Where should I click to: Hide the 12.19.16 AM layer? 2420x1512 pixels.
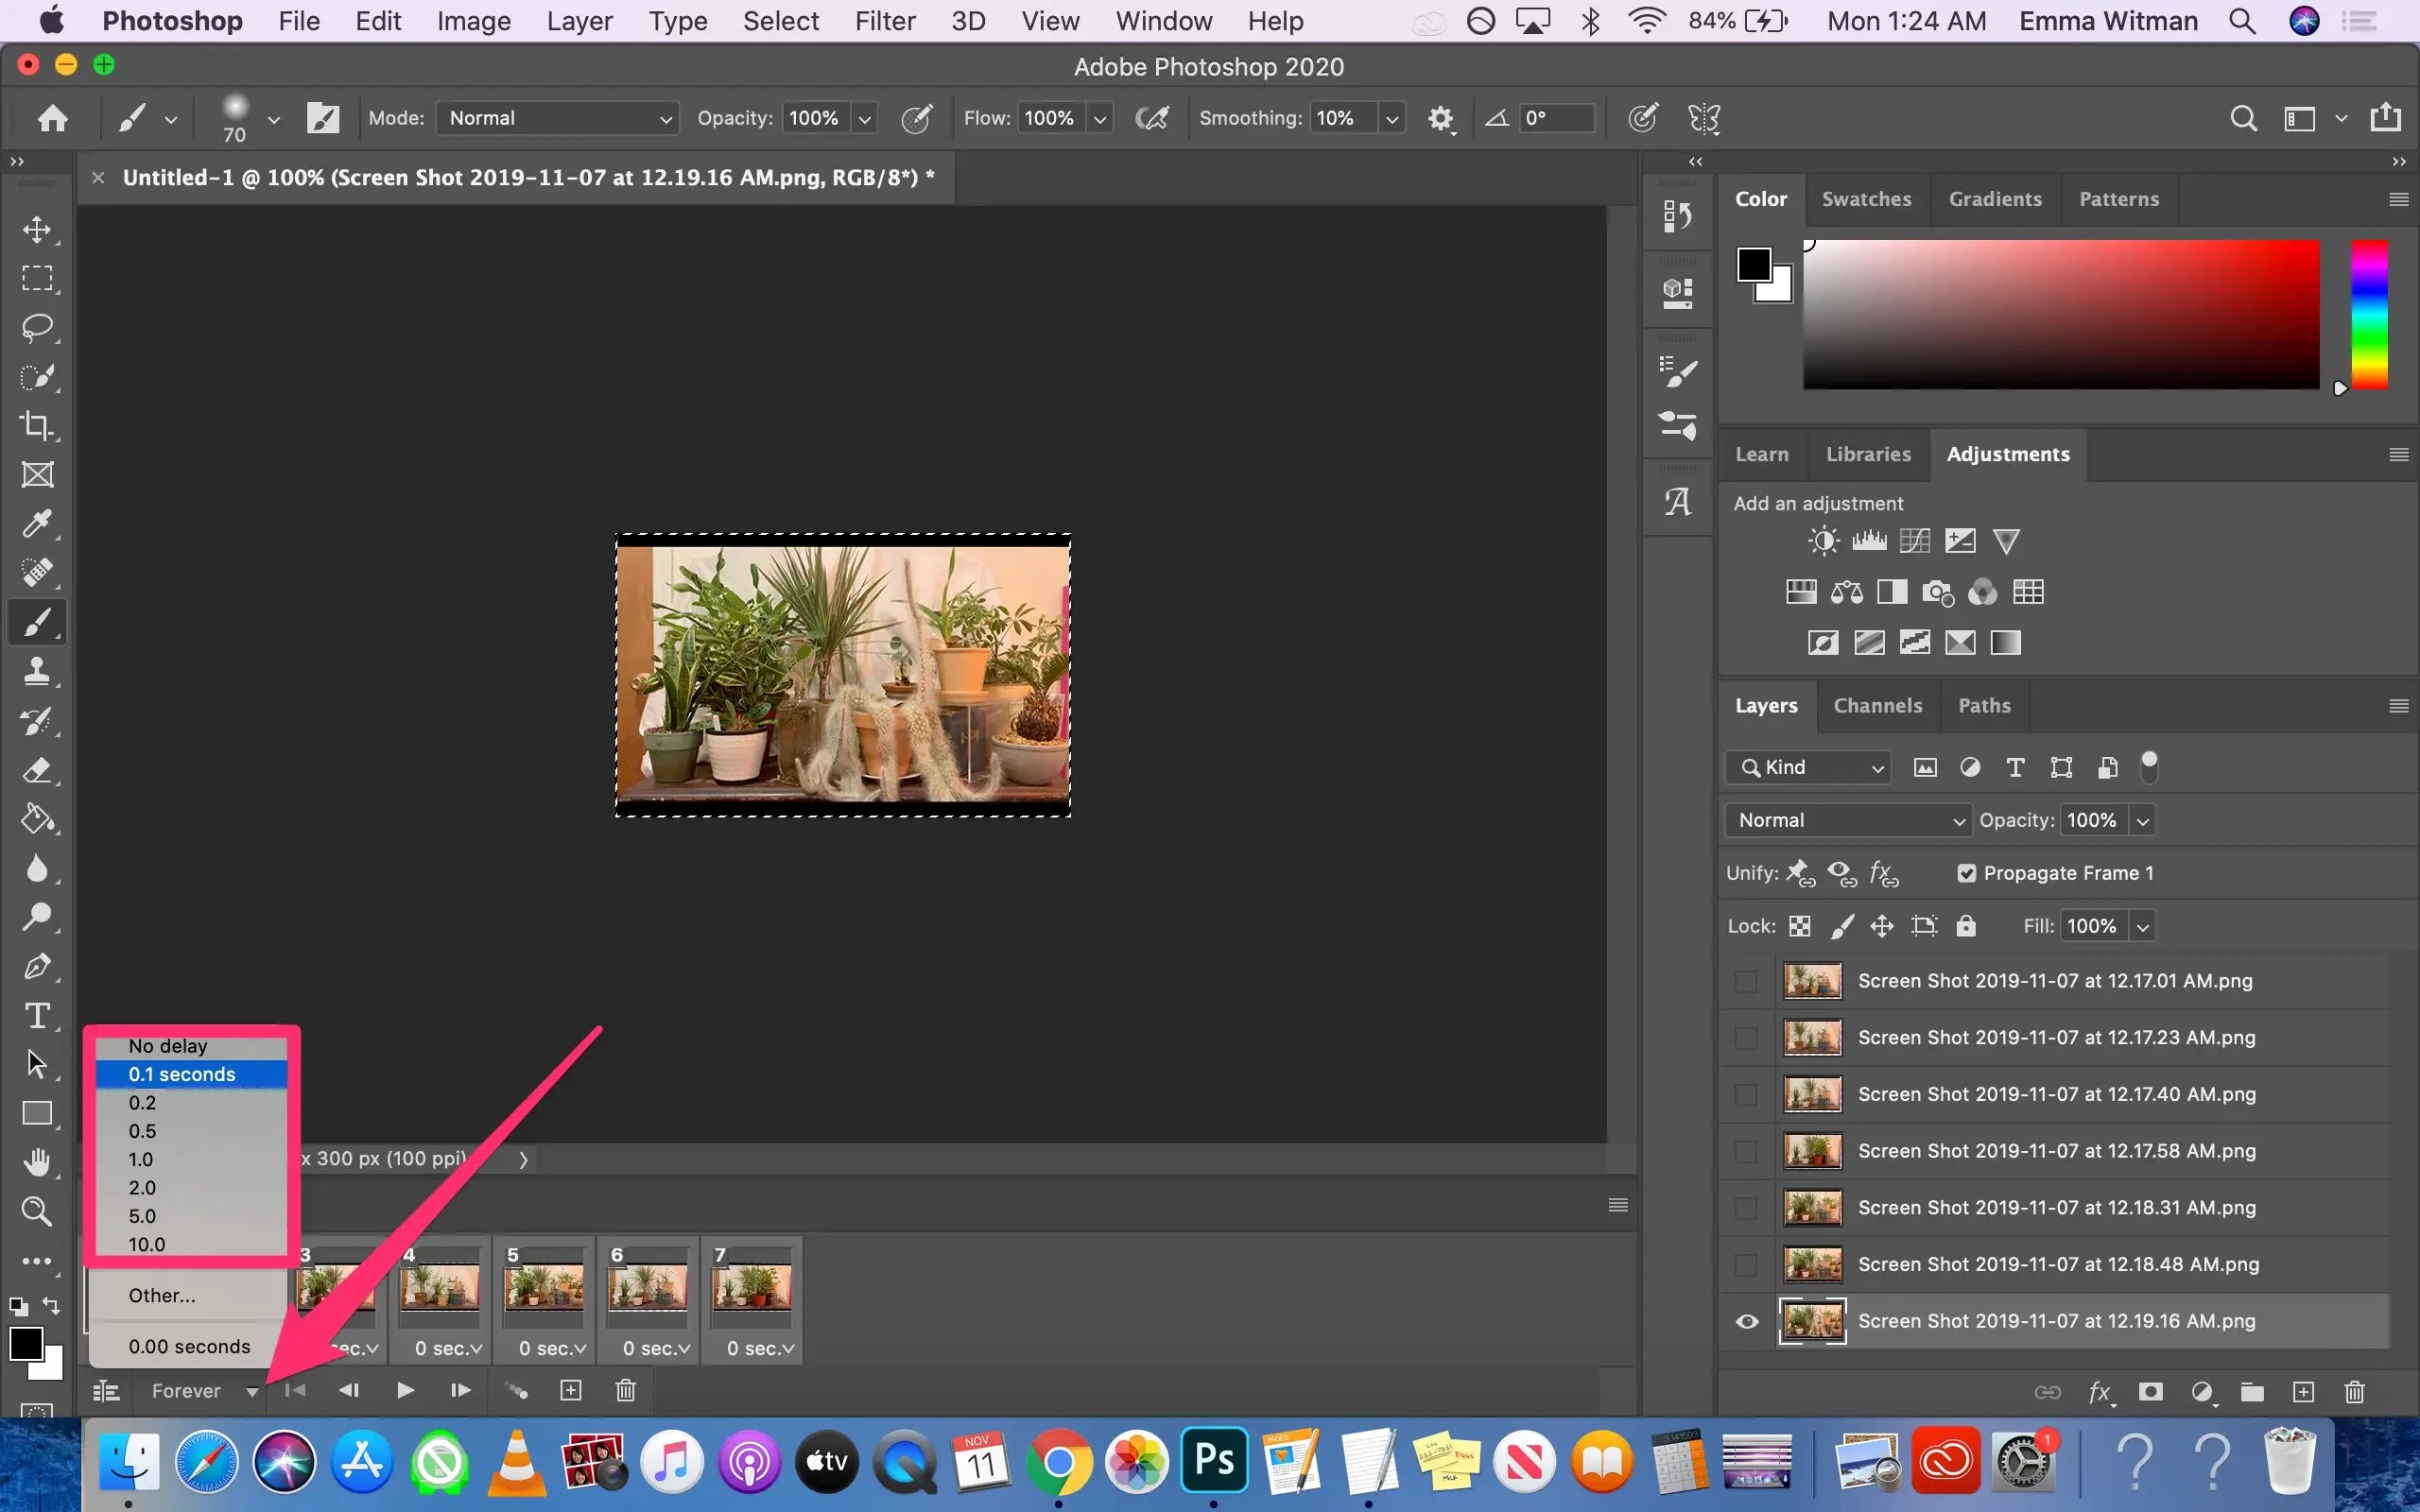[1747, 1322]
